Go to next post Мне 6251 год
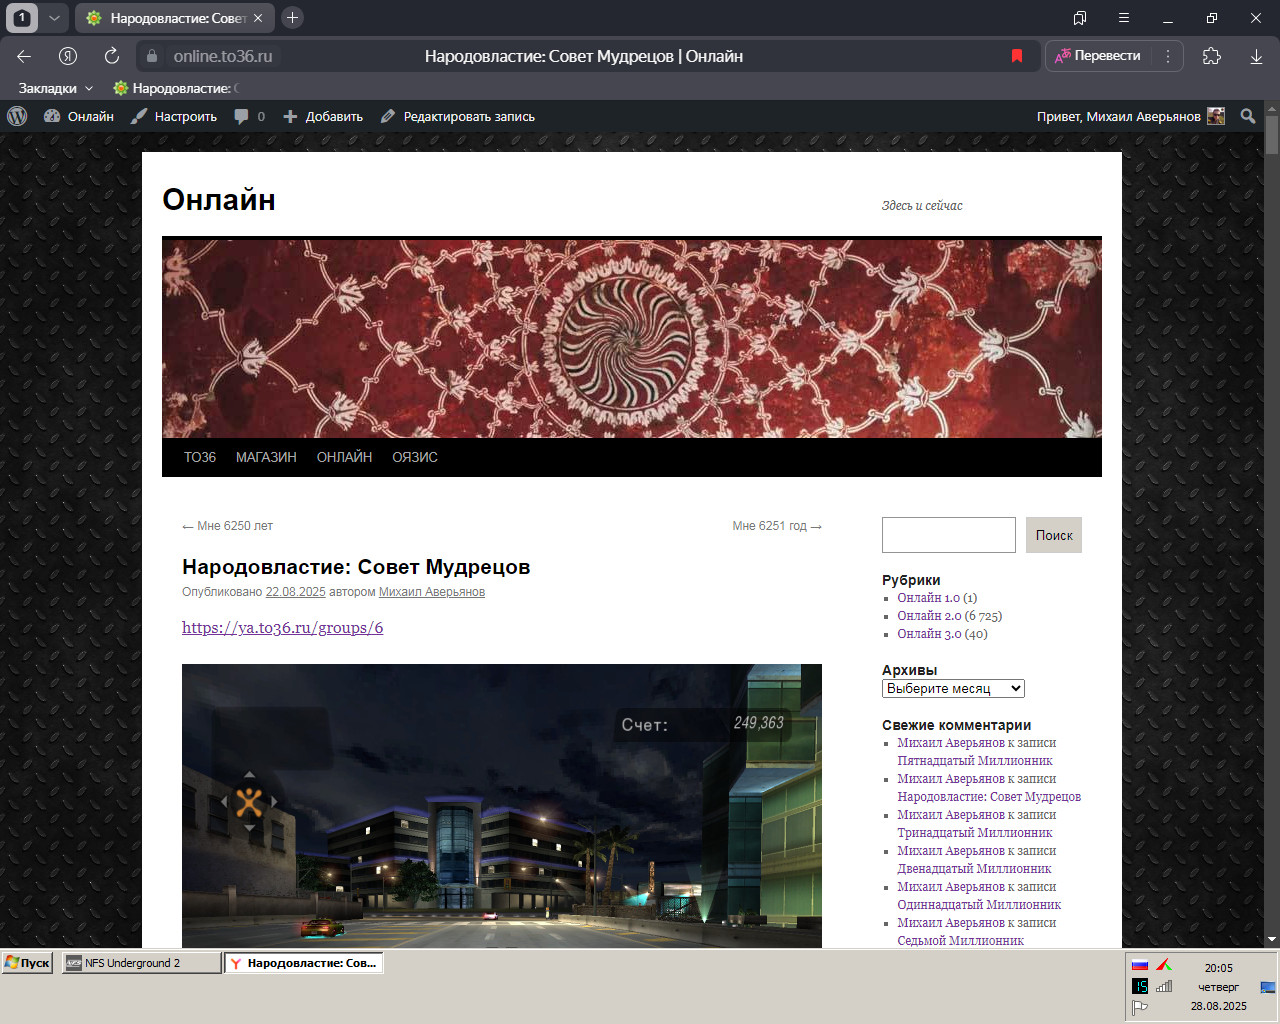Viewport: 1280px width, 1024px height. [x=777, y=526]
